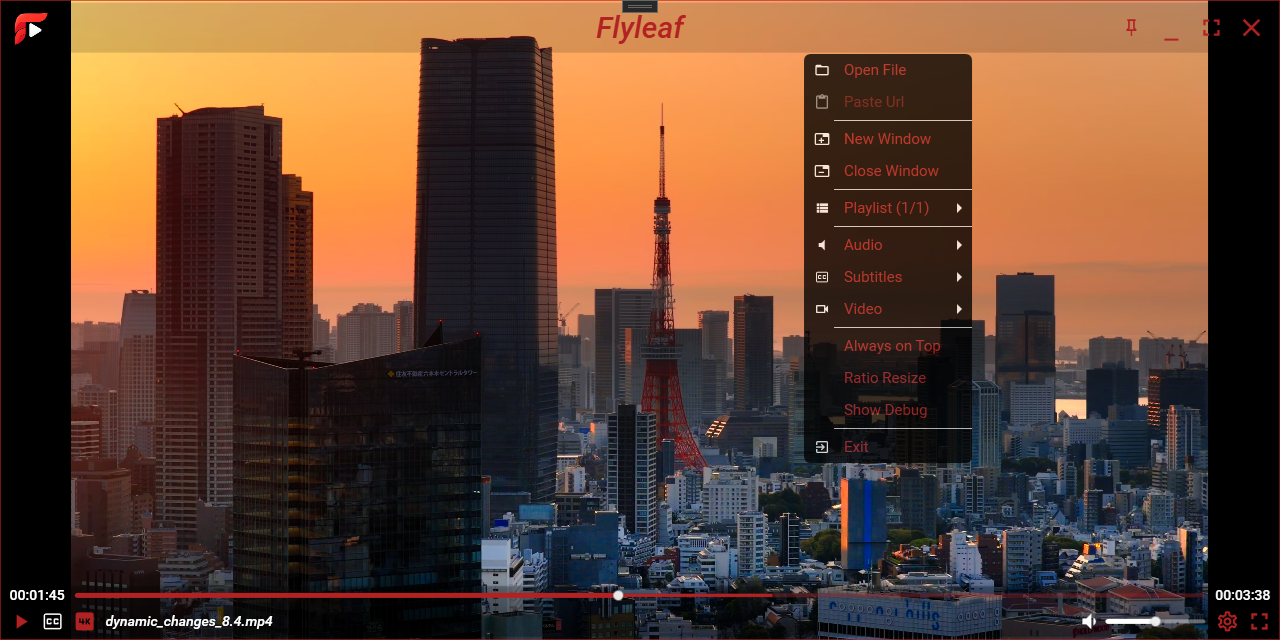
Task: Start playback with the play button
Action: click(21, 622)
